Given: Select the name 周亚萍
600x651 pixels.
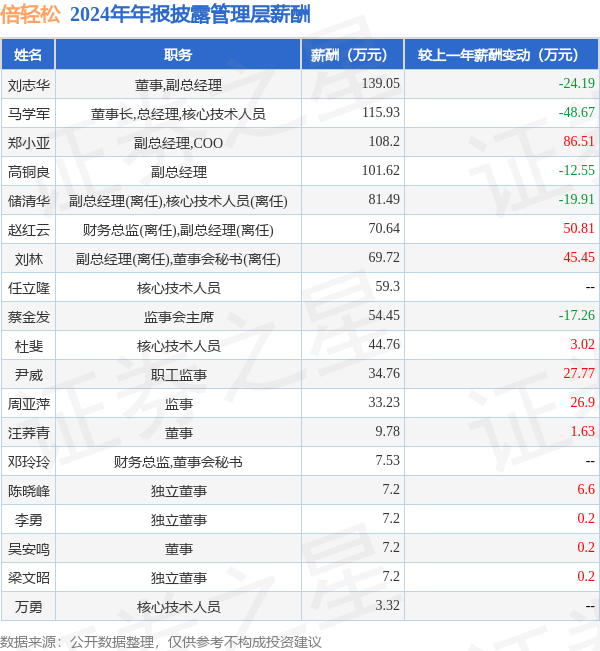Looking at the screenshot, I should pos(29,404).
